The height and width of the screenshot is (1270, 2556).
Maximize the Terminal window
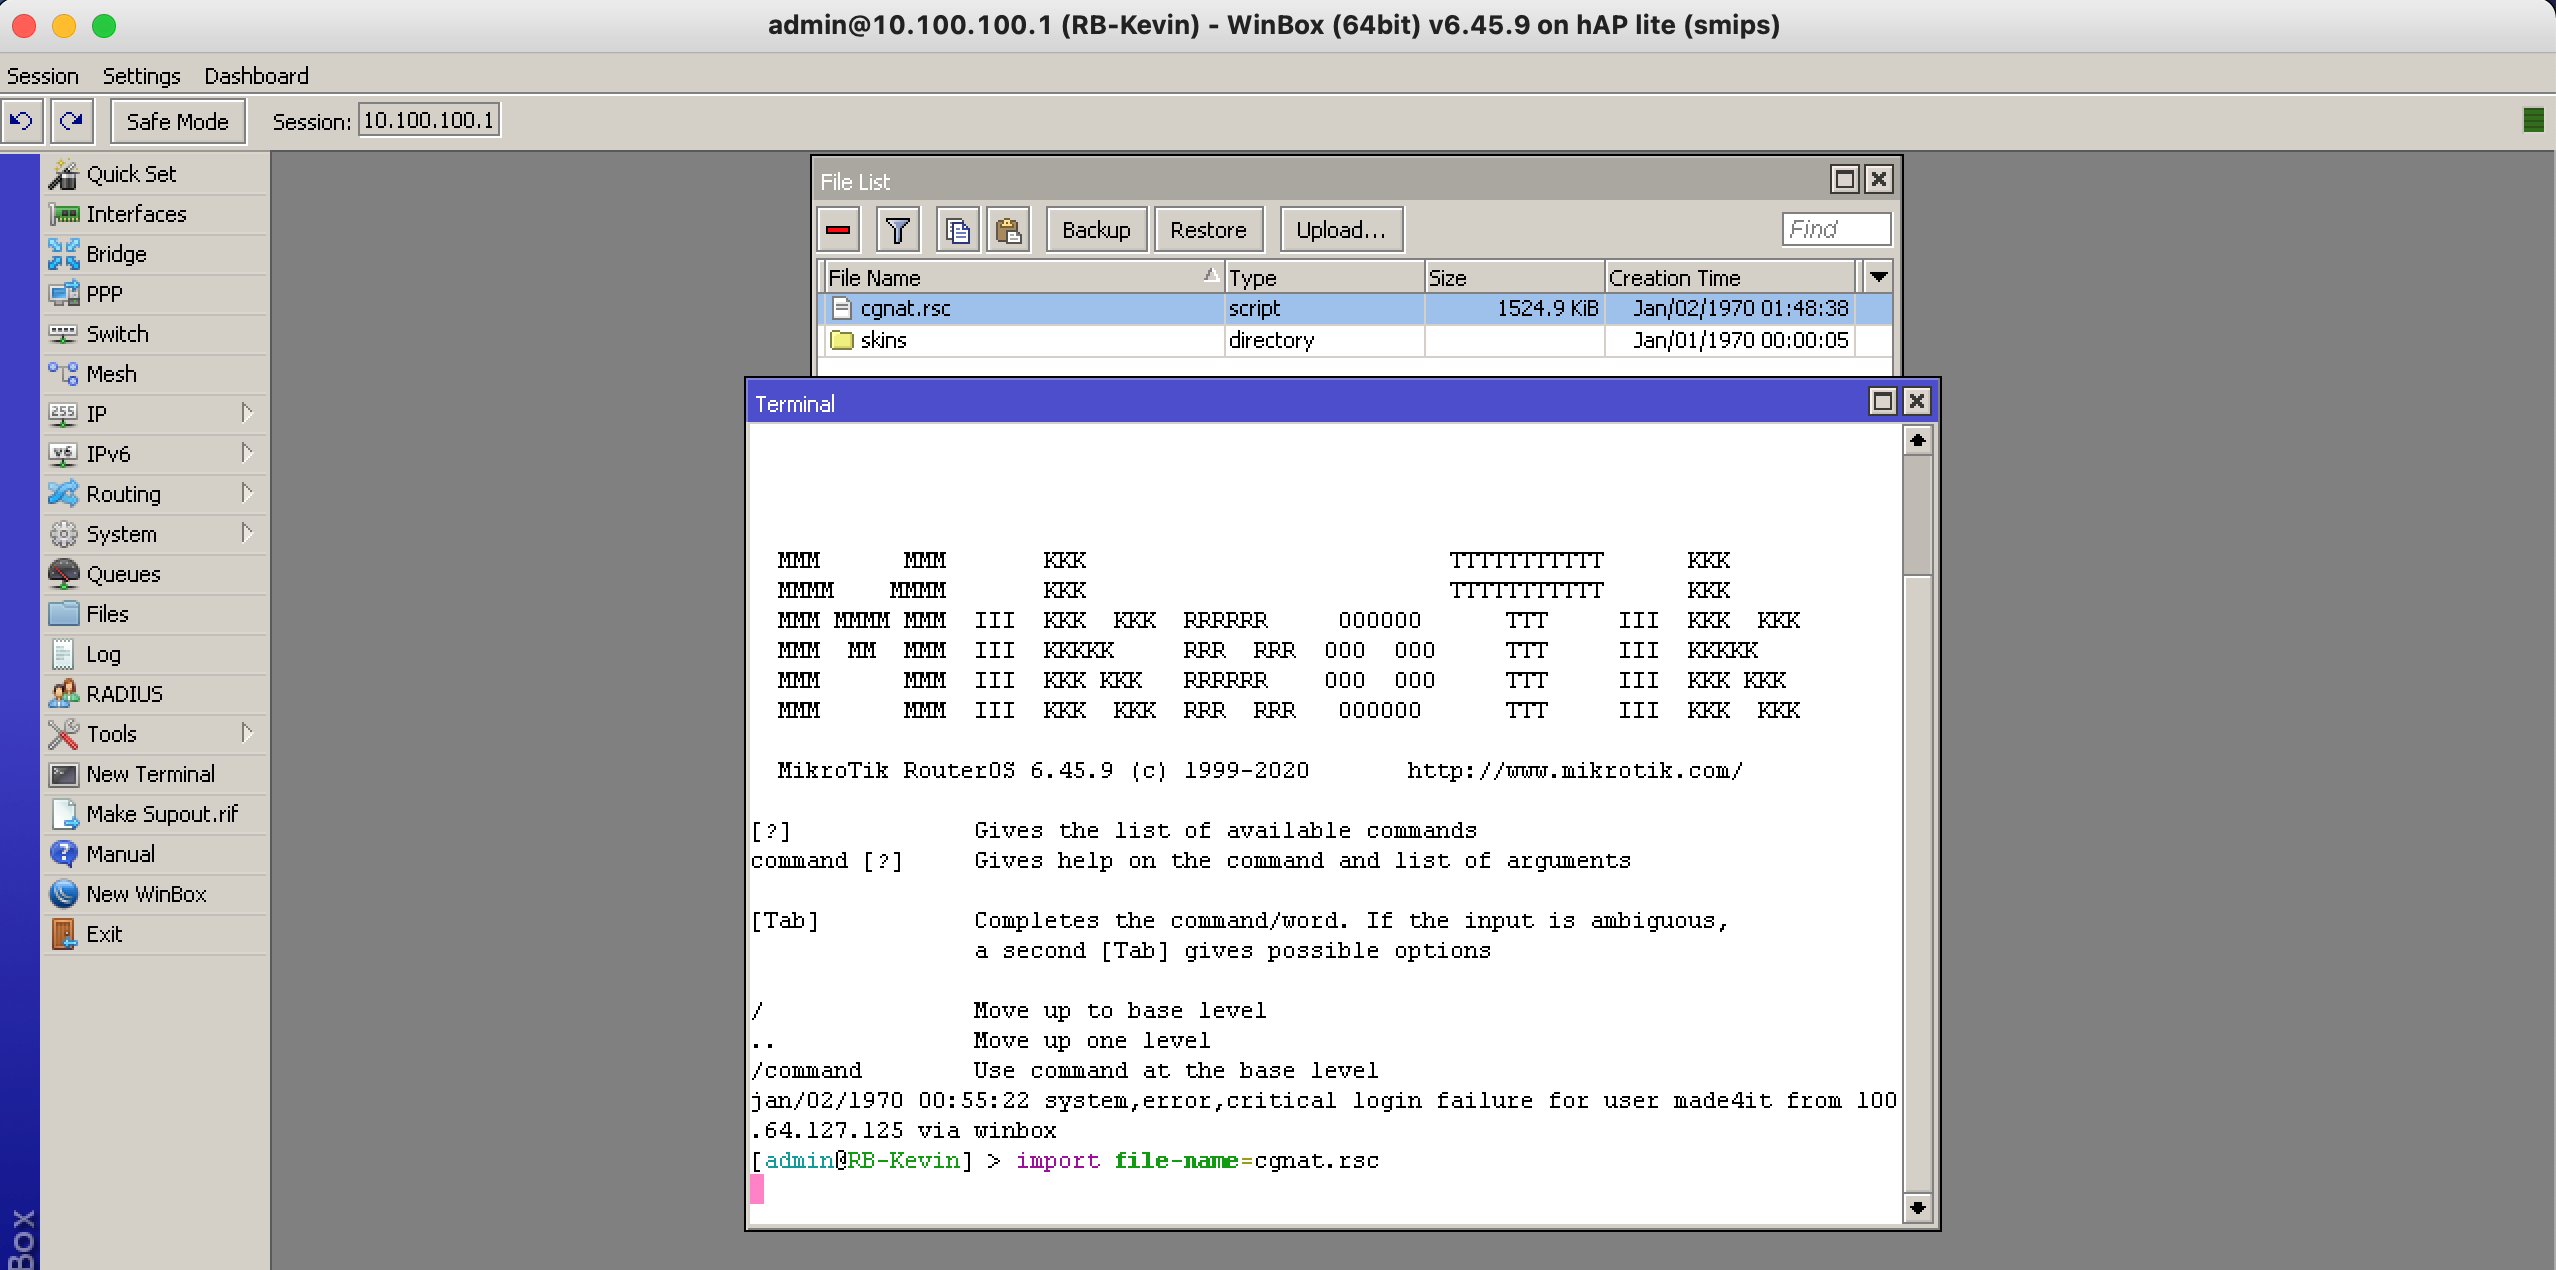(x=1882, y=401)
